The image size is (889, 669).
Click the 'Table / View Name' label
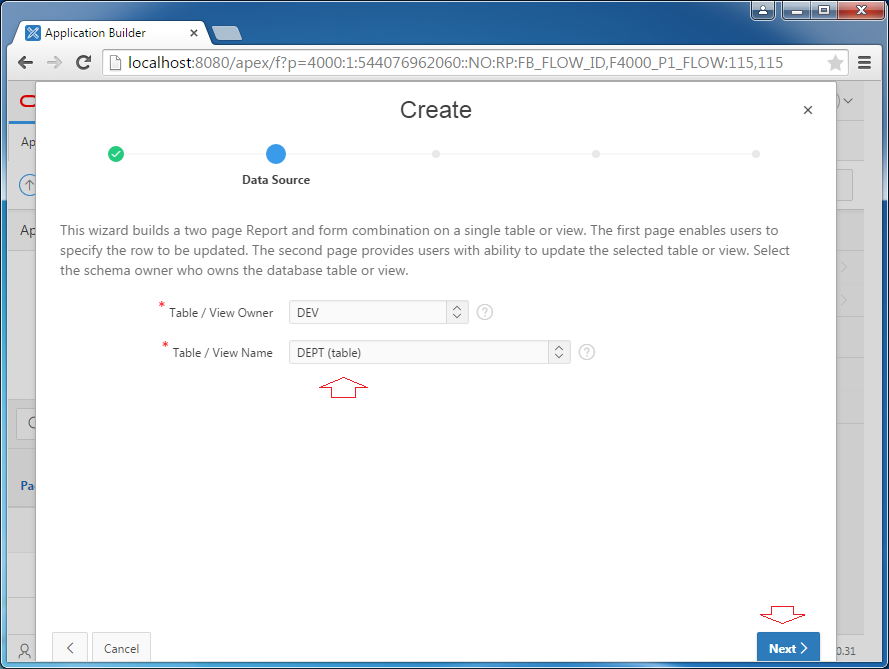(223, 353)
